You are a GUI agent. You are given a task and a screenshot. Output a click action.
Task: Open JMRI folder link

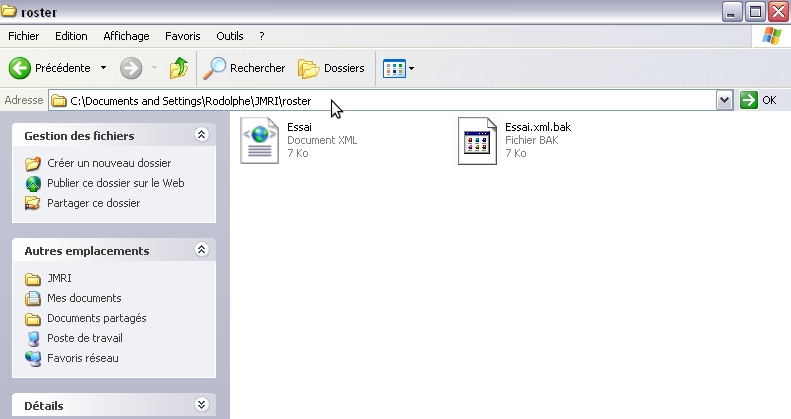(x=59, y=278)
